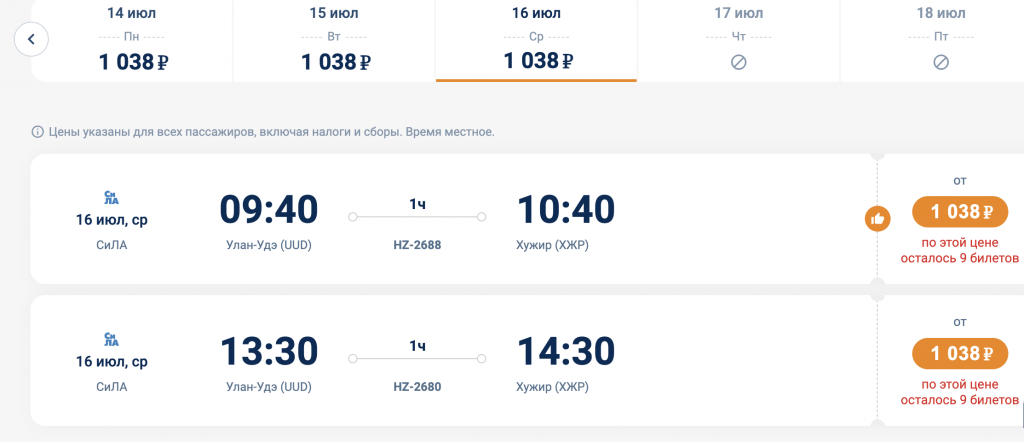Click СиЛА airline logo on 13:30 flight
1024x442 pixels.
(112, 339)
